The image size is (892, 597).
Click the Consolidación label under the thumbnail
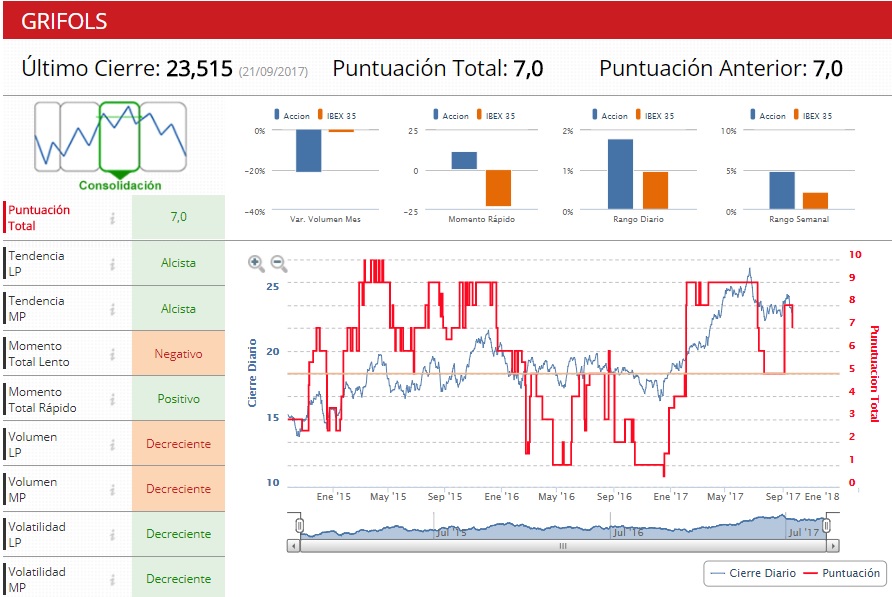(x=120, y=186)
